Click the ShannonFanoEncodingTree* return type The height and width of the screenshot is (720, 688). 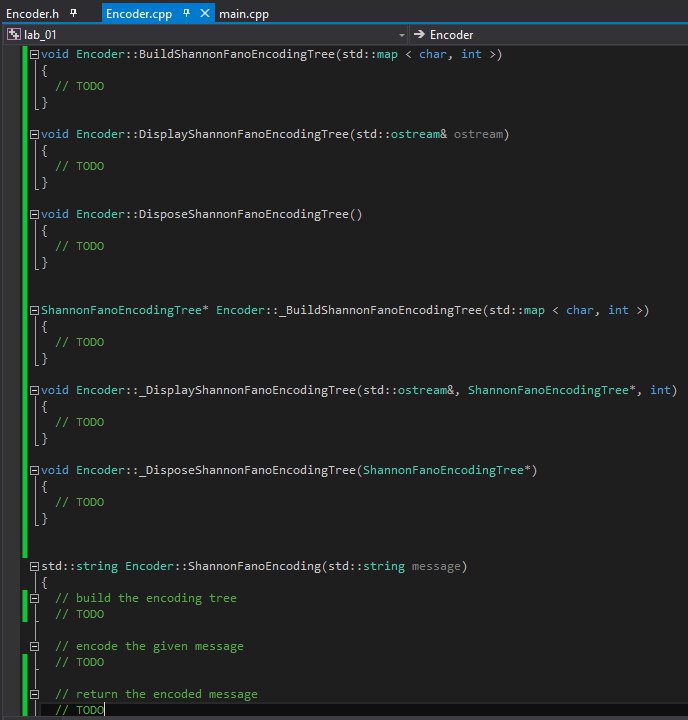click(124, 310)
